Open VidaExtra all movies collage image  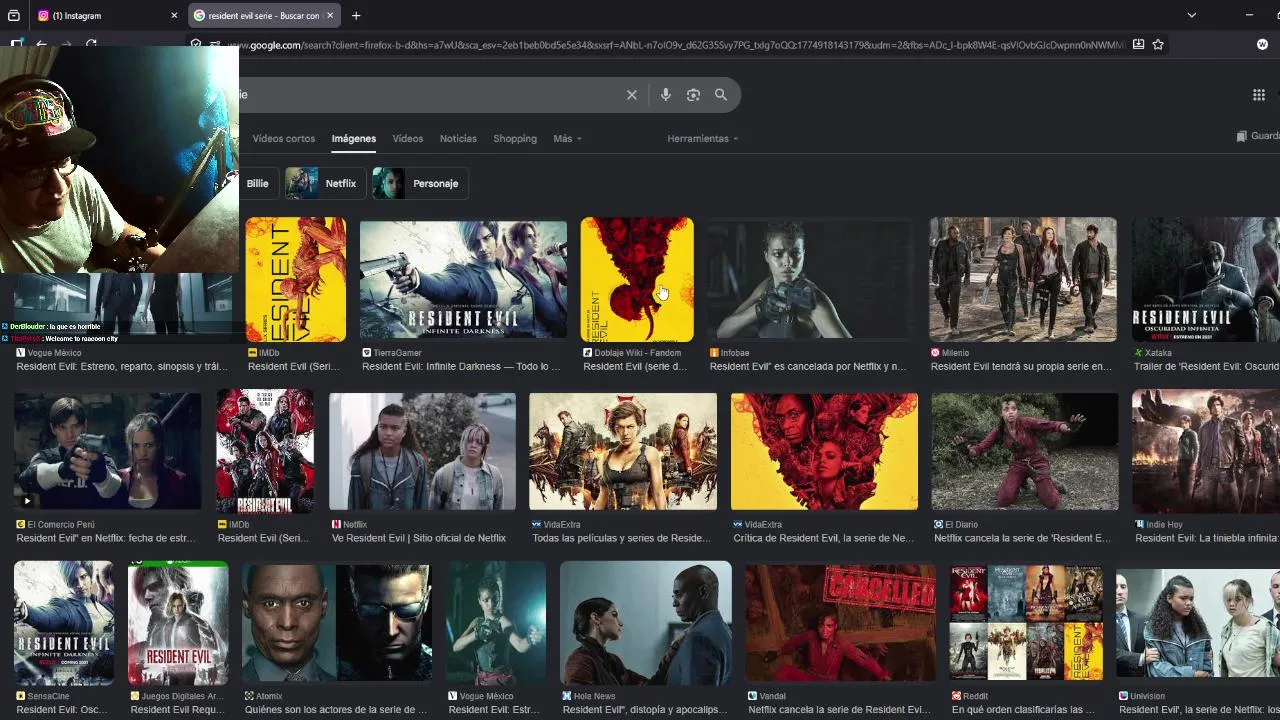pyautogui.click(x=623, y=451)
